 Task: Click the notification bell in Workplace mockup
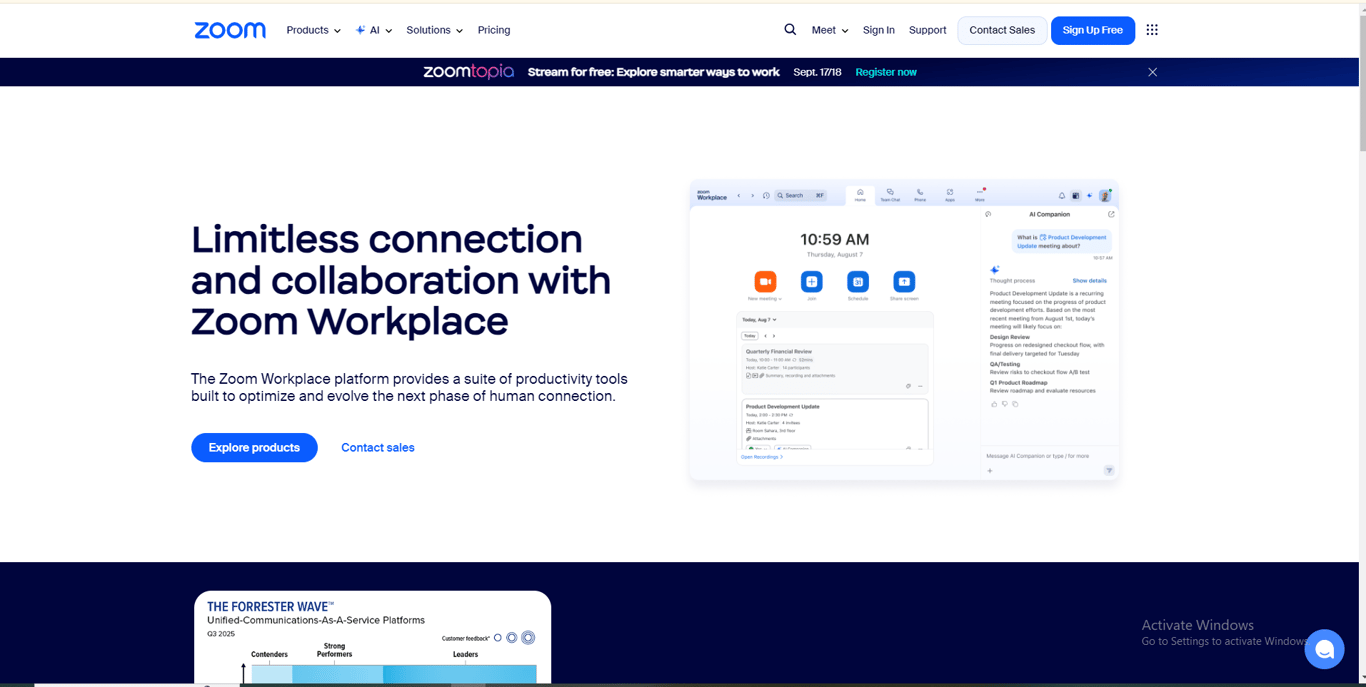[1062, 196]
